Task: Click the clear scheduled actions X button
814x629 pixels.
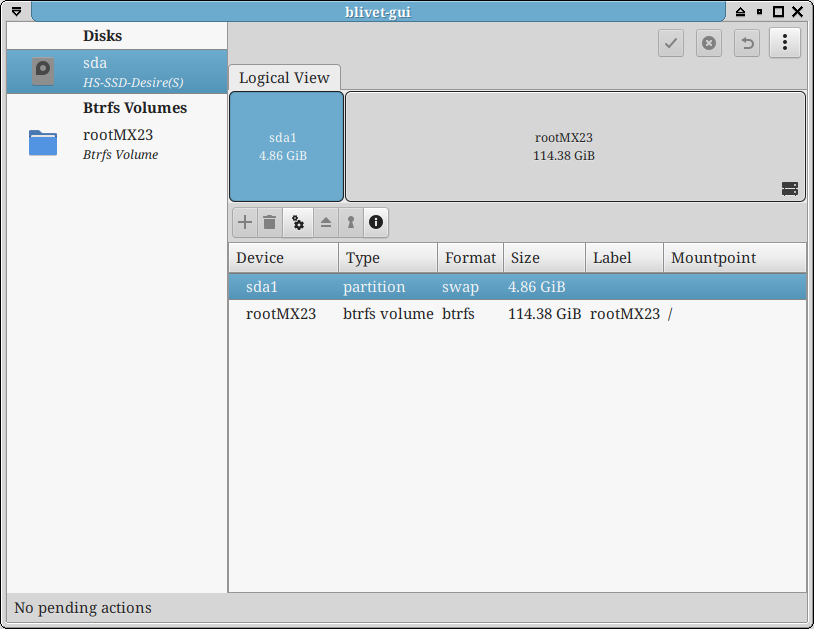Action: 709,43
